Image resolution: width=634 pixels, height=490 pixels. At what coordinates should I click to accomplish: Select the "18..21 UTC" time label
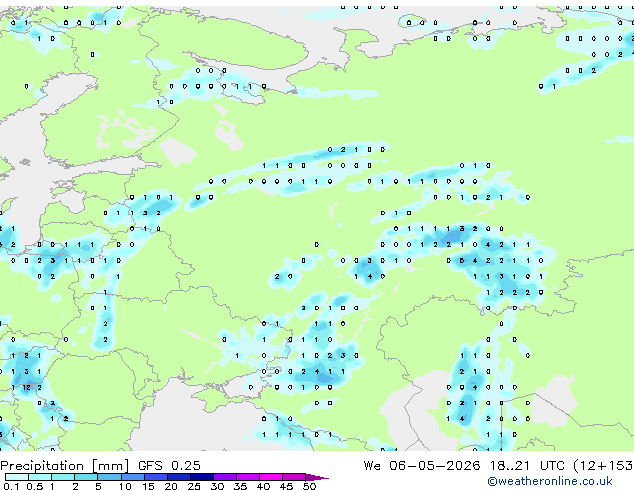coord(527,466)
